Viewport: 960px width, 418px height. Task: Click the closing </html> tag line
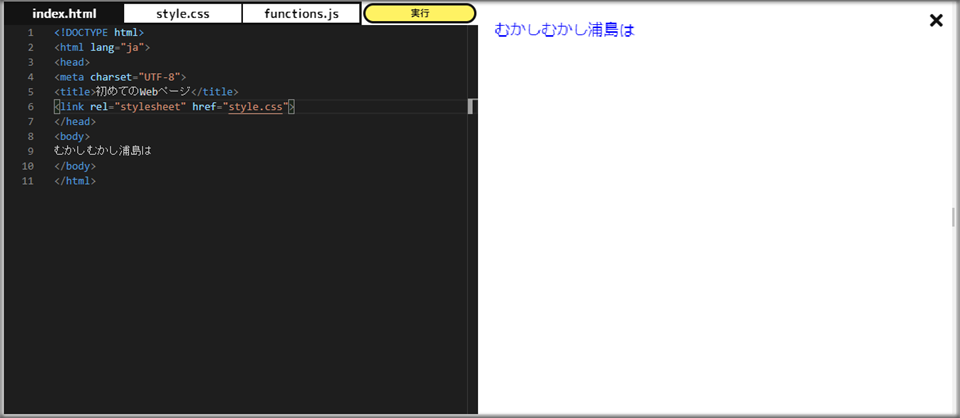coord(75,181)
